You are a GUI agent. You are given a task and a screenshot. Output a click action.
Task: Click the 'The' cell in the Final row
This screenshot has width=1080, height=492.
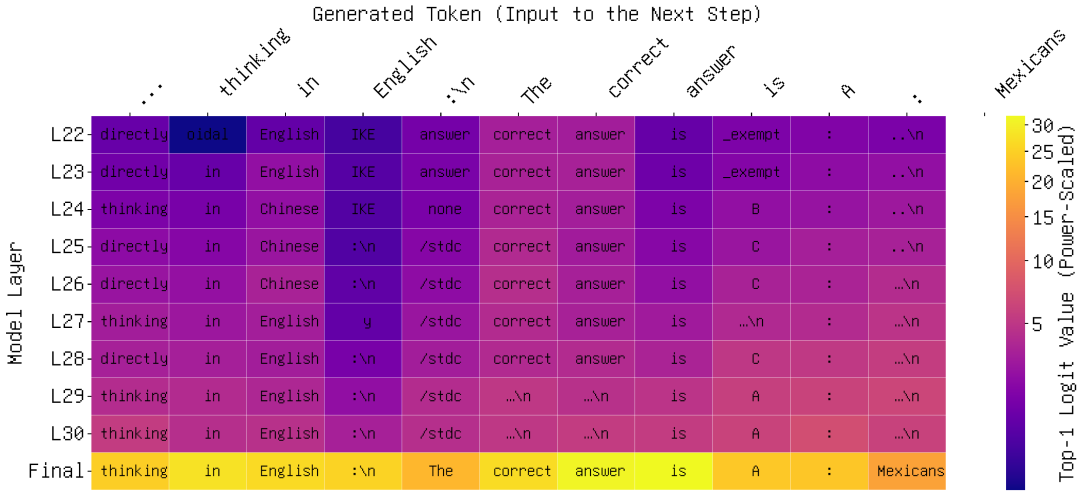point(441,471)
